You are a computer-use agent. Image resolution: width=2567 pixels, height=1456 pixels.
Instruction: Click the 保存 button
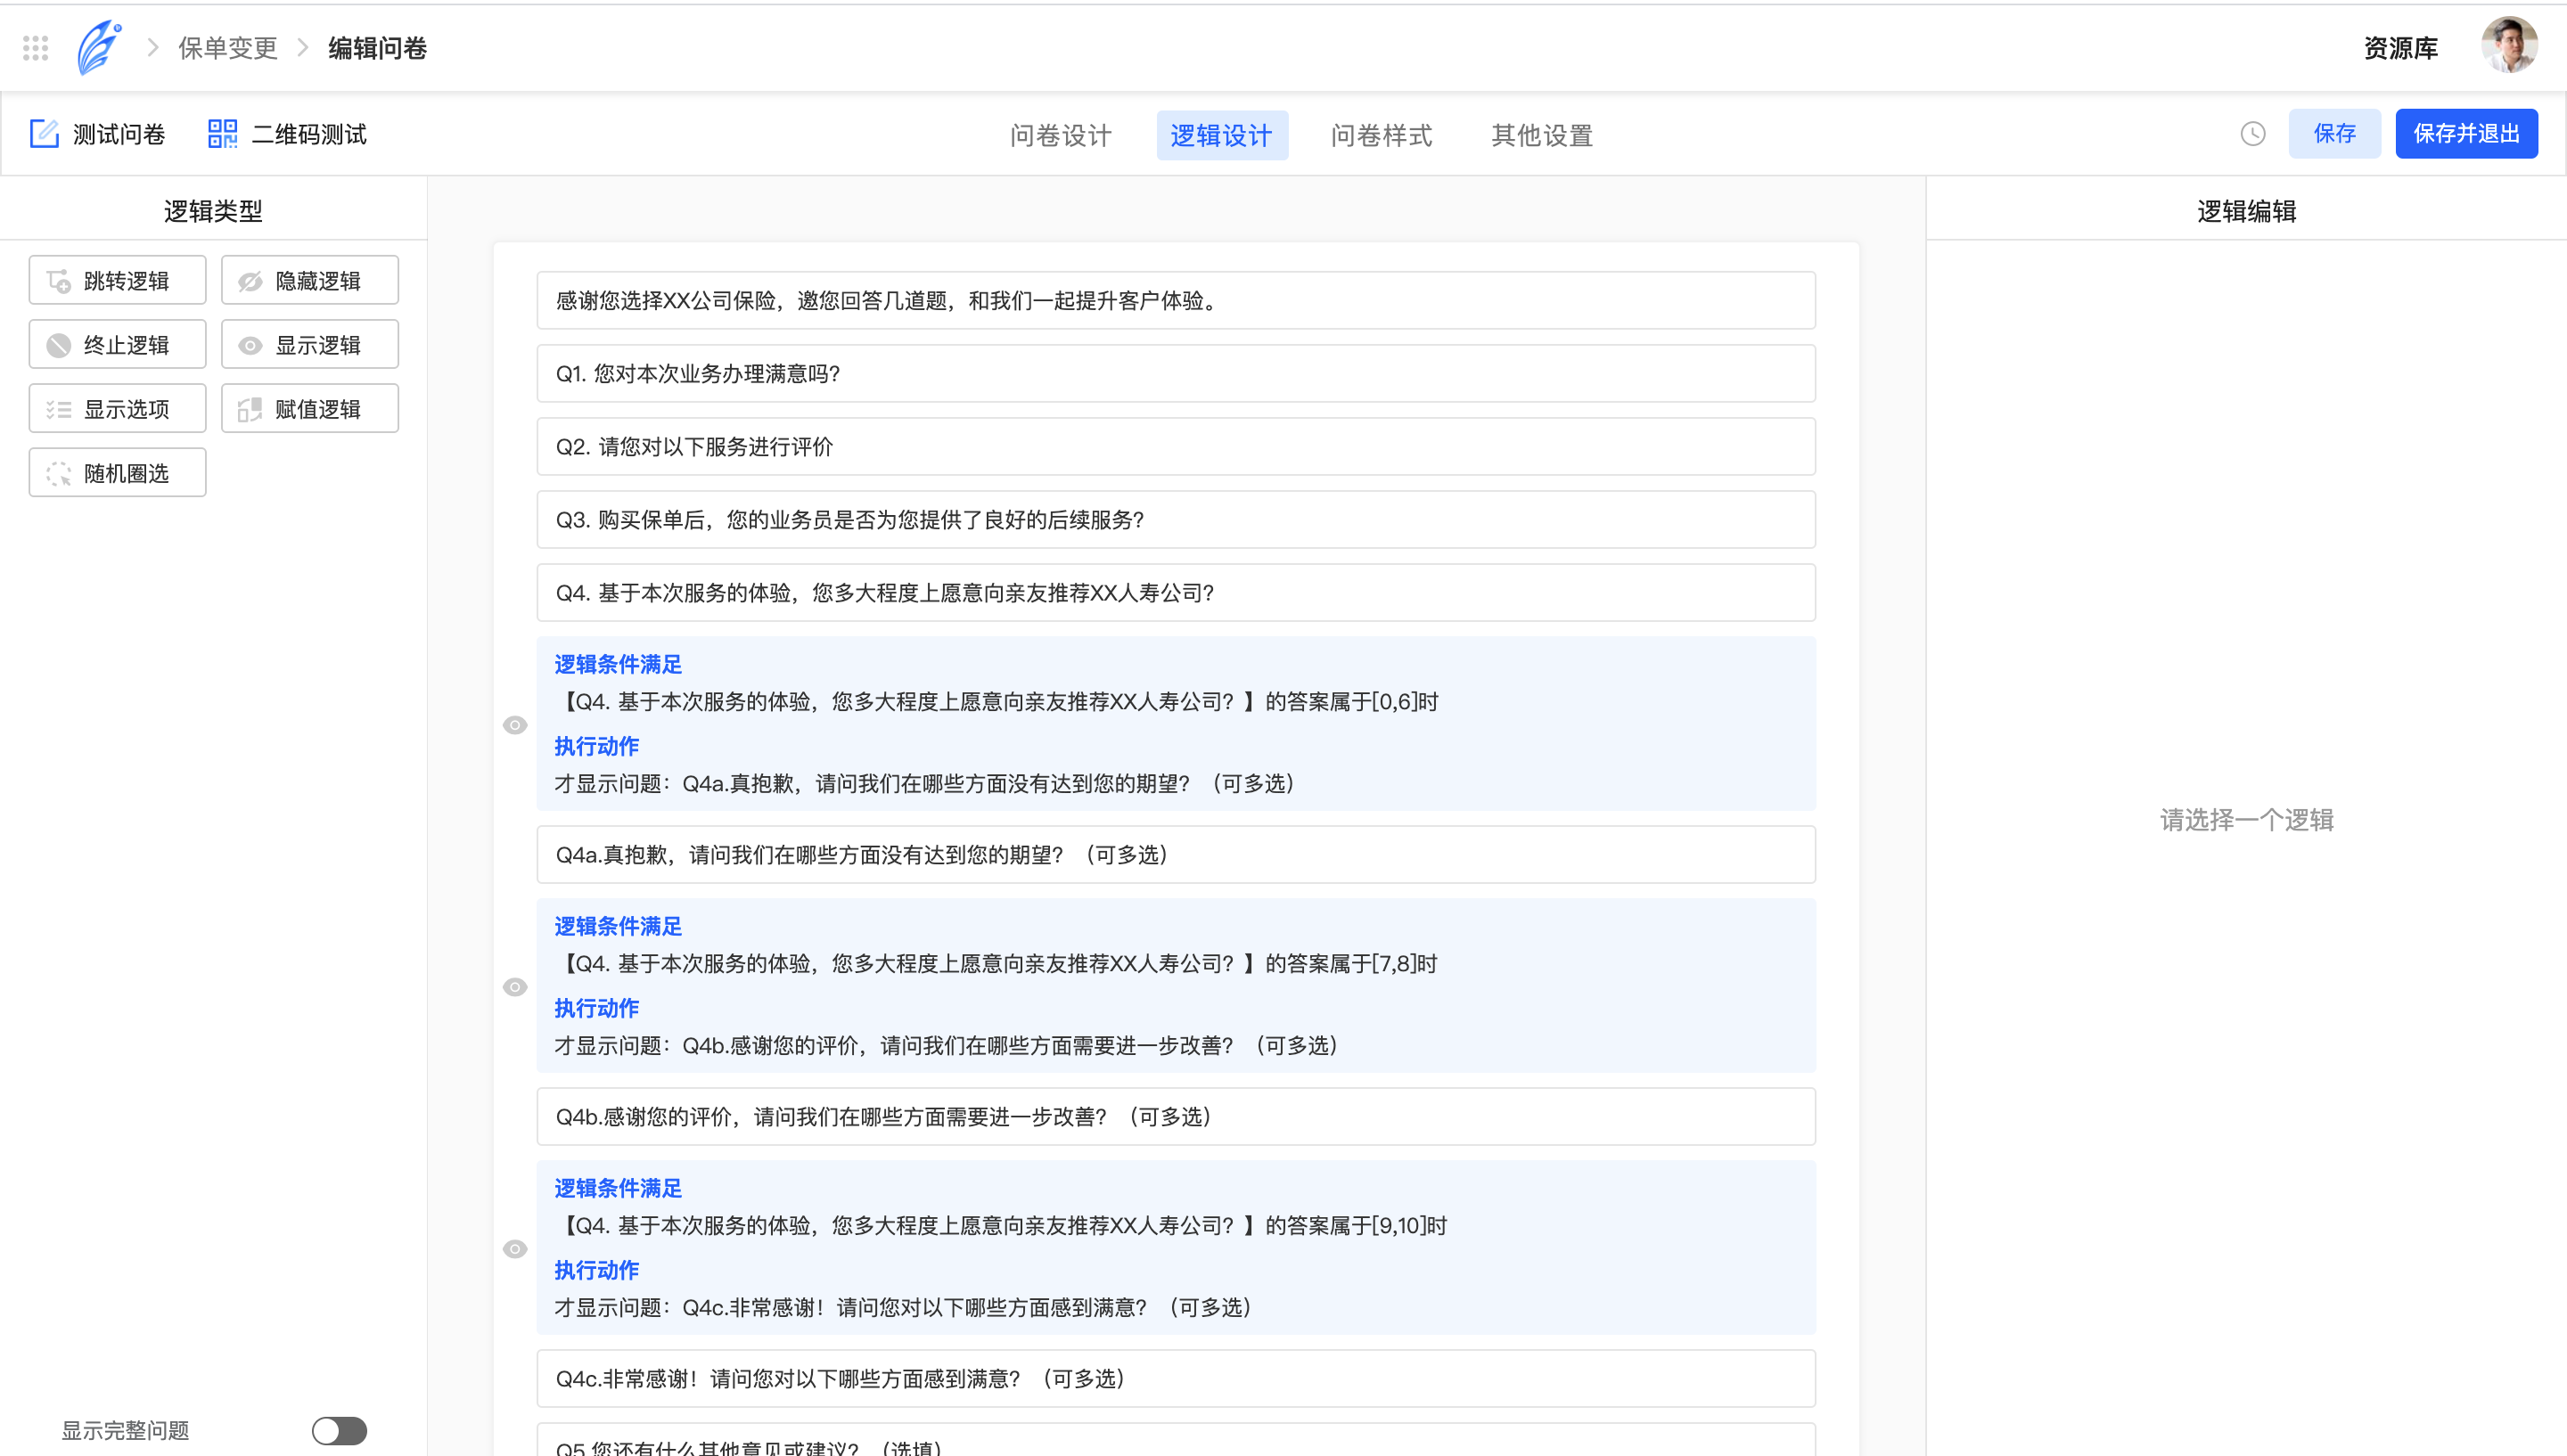pos(2334,134)
